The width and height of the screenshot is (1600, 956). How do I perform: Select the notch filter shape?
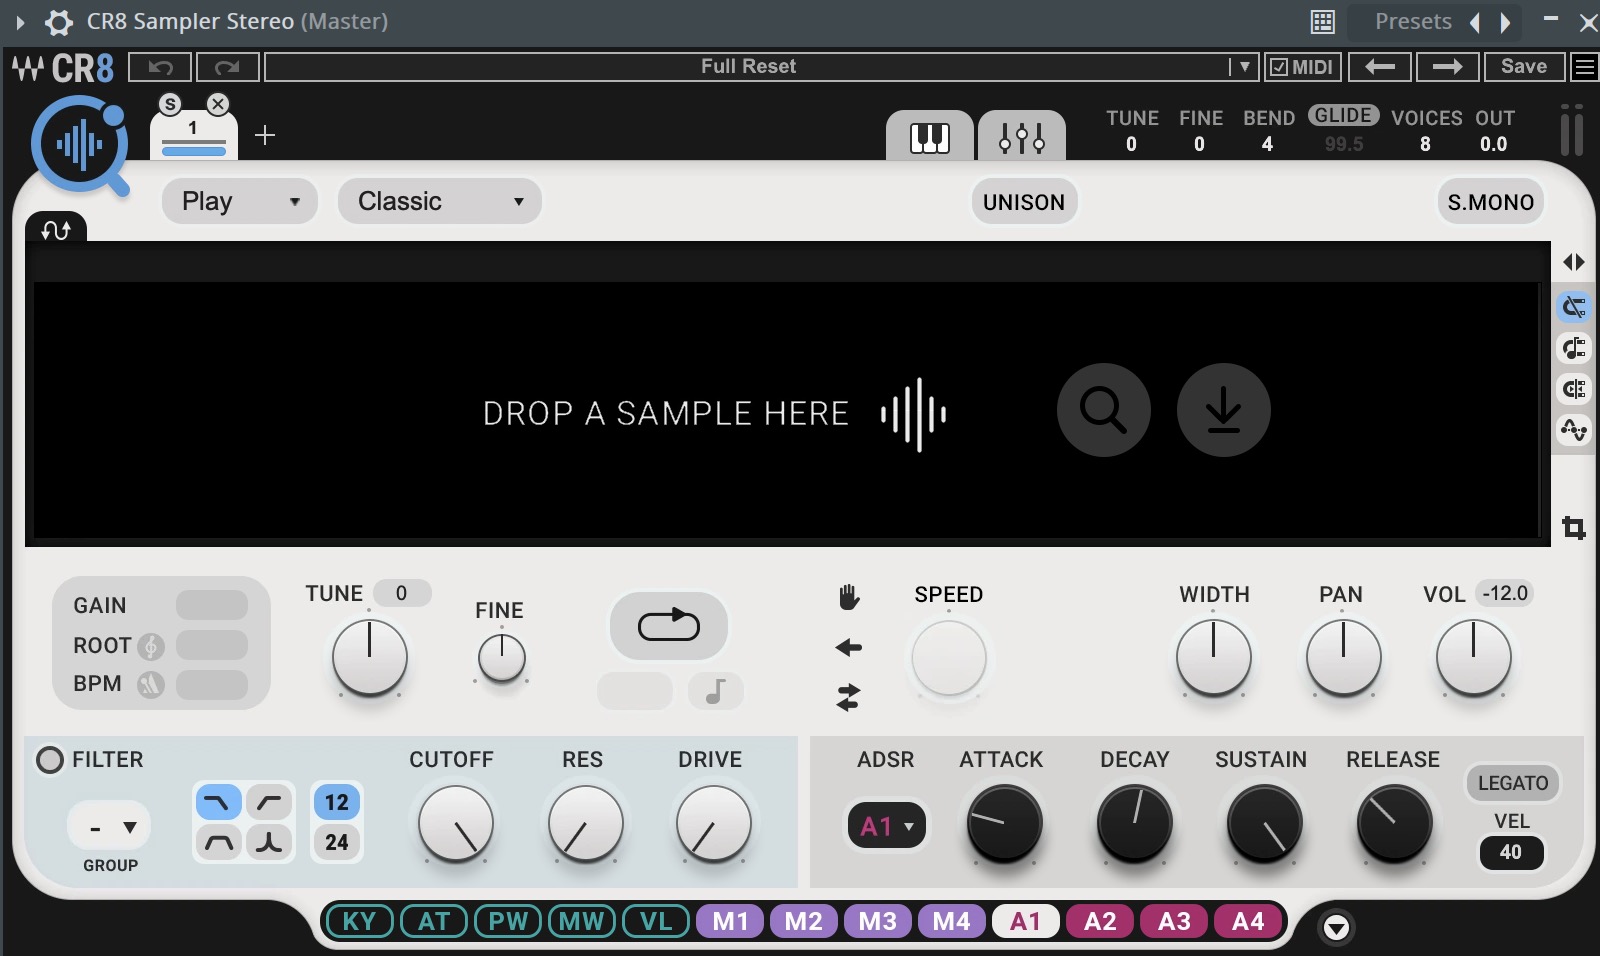268,843
